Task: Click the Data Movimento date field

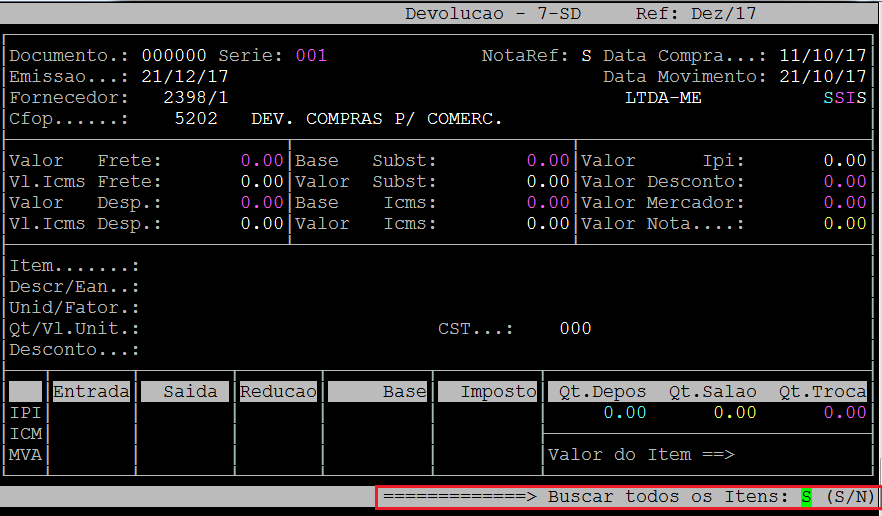Action: (823, 77)
